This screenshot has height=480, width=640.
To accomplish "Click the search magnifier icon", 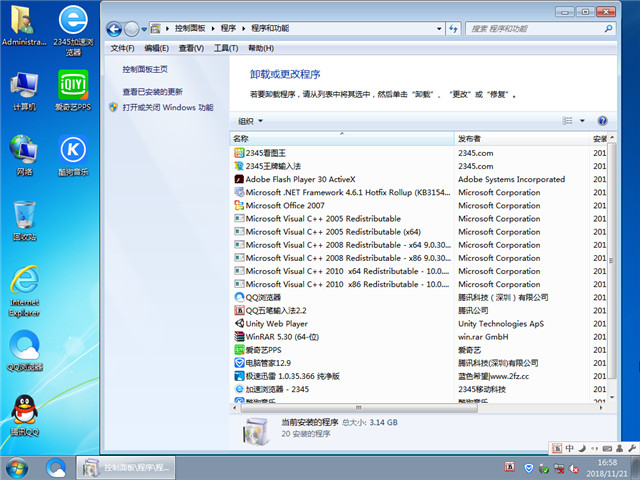I will pos(608,29).
